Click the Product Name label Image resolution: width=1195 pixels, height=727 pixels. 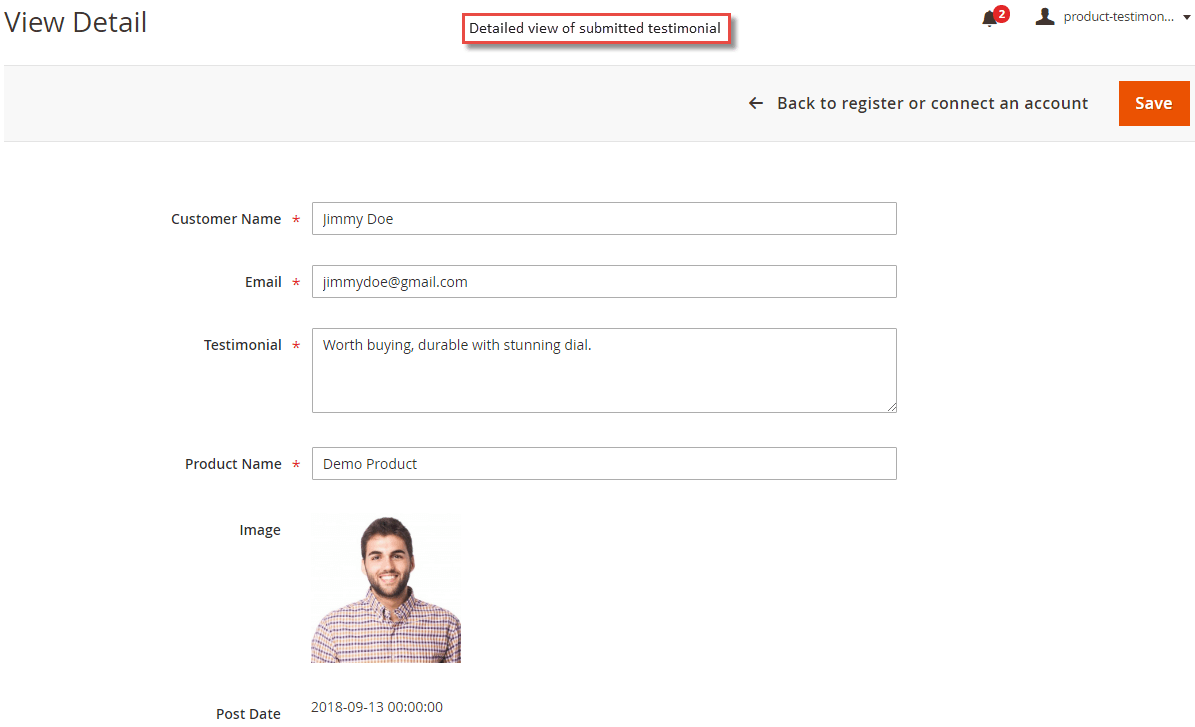(x=232, y=464)
